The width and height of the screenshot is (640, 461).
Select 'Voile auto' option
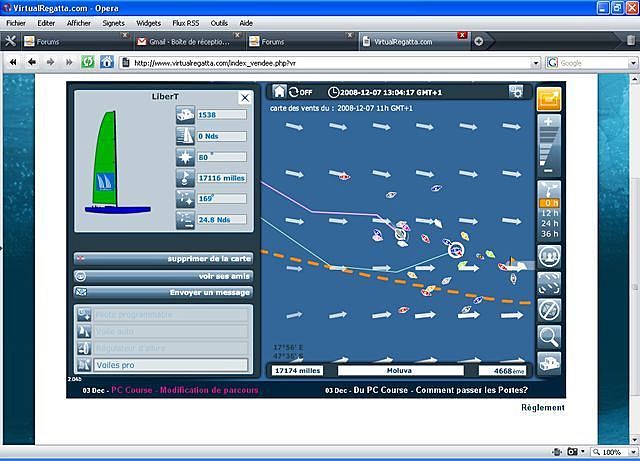tap(171, 332)
